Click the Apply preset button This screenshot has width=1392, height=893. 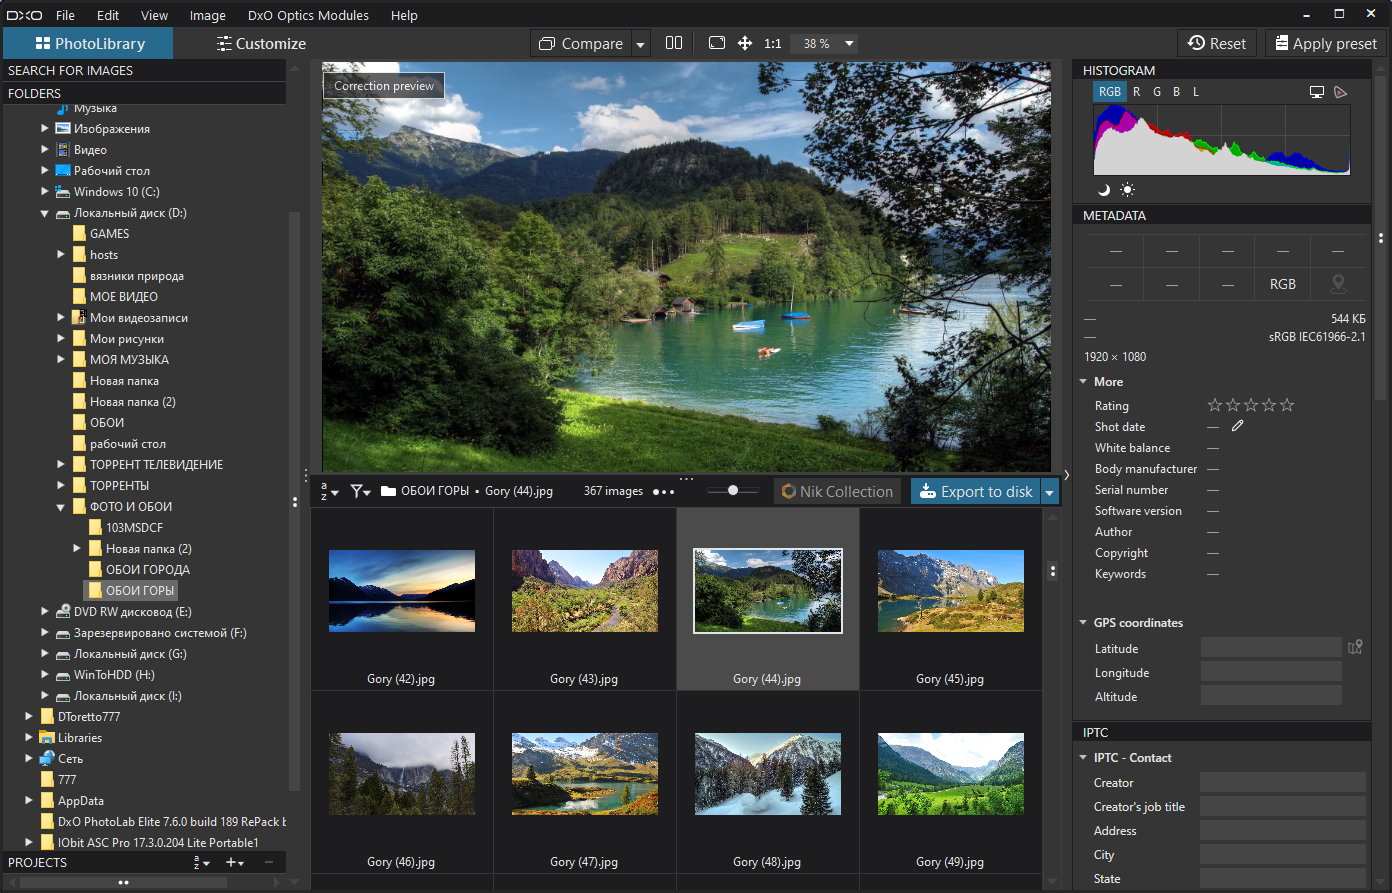click(1325, 43)
